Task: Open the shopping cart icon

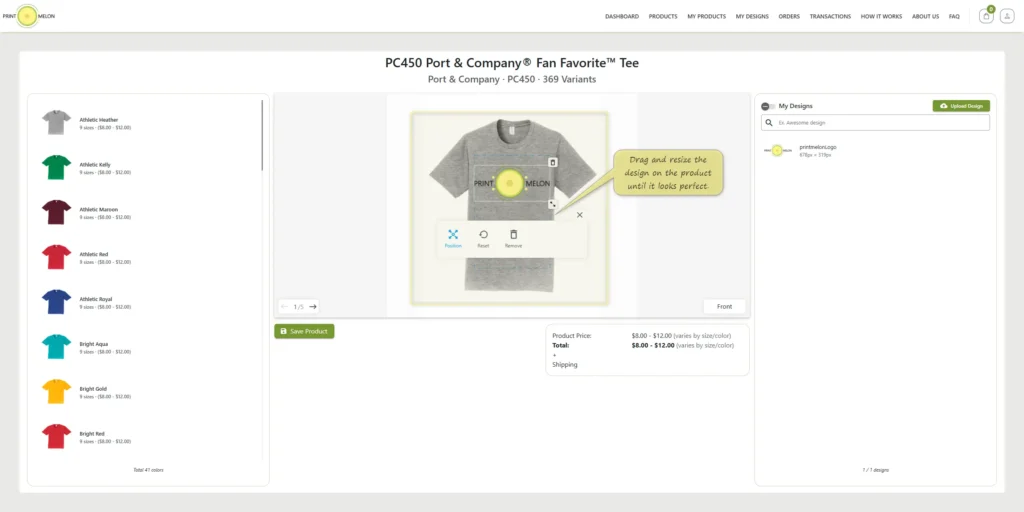Action: (986, 16)
